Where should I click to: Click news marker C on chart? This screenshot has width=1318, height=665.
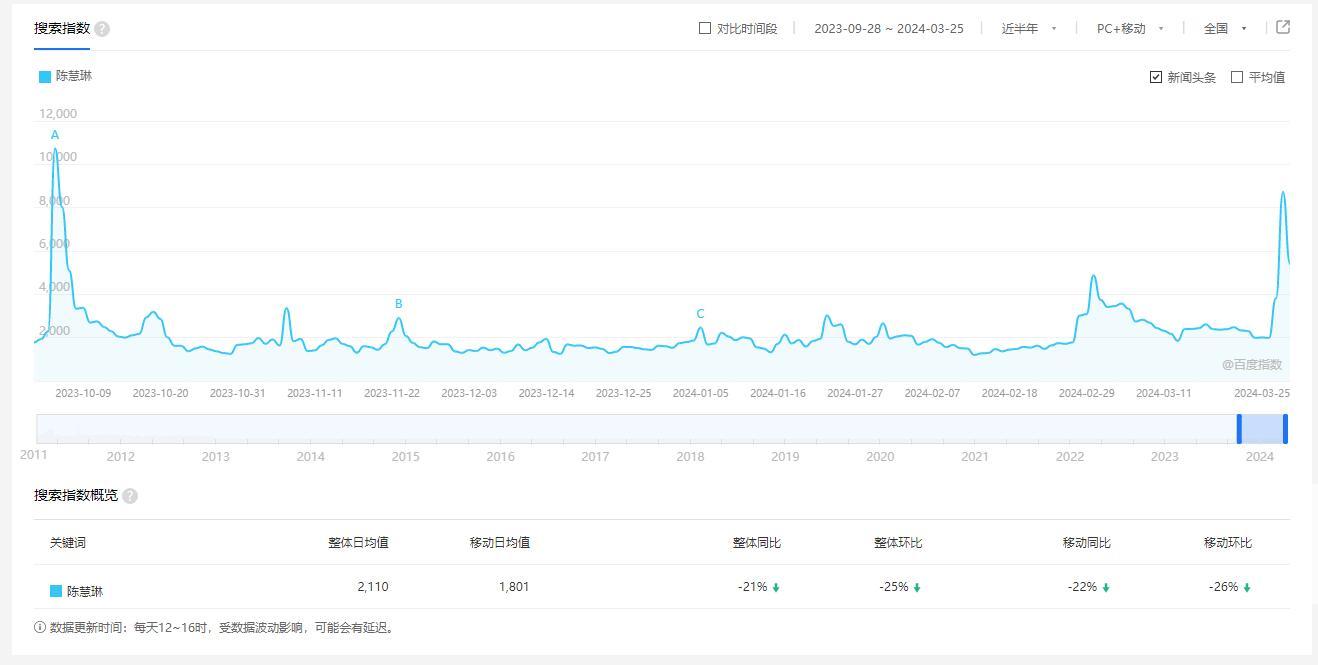coord(700,314)
